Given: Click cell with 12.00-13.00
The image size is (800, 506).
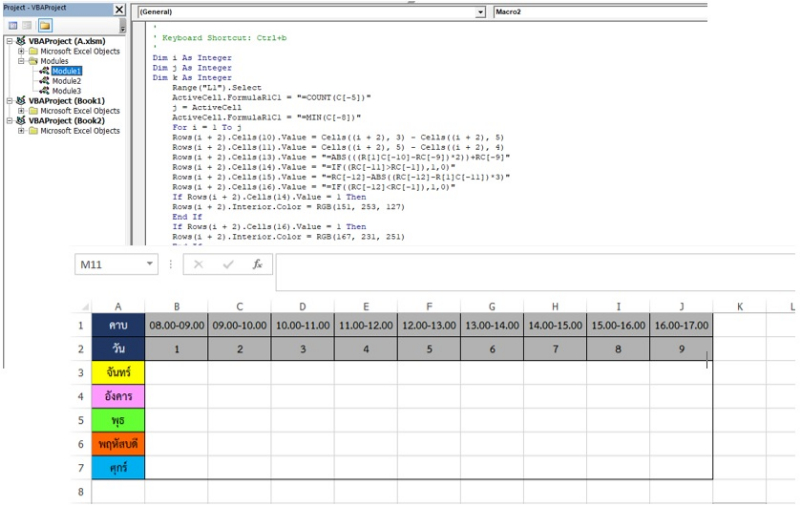Looking at the screenshot, I should pos(429,325).
